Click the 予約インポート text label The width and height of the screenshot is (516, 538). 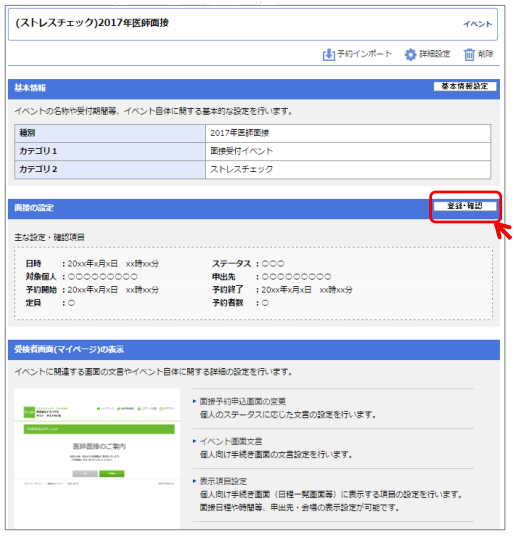click(364, 54)
